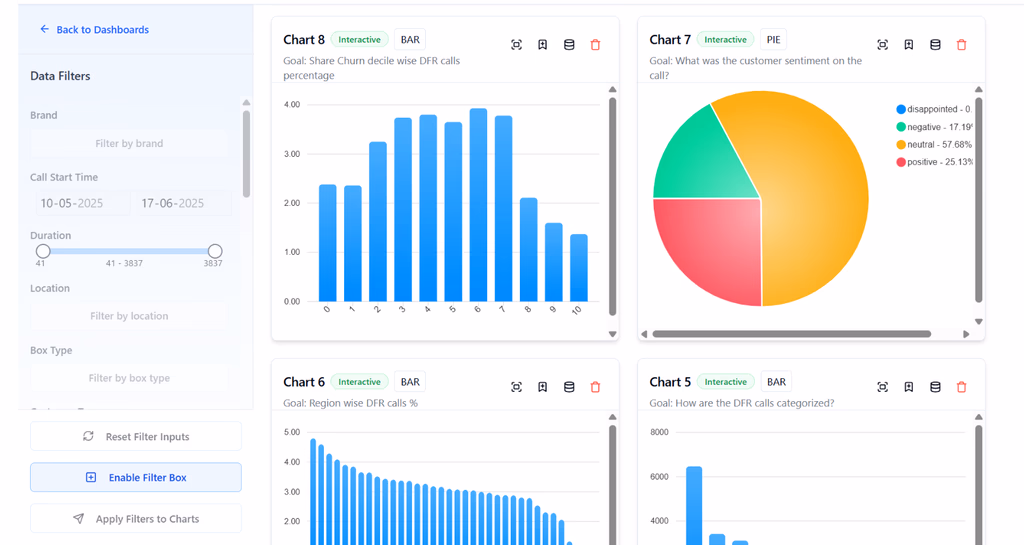Click Chart 7 PIE type tag

773,40
